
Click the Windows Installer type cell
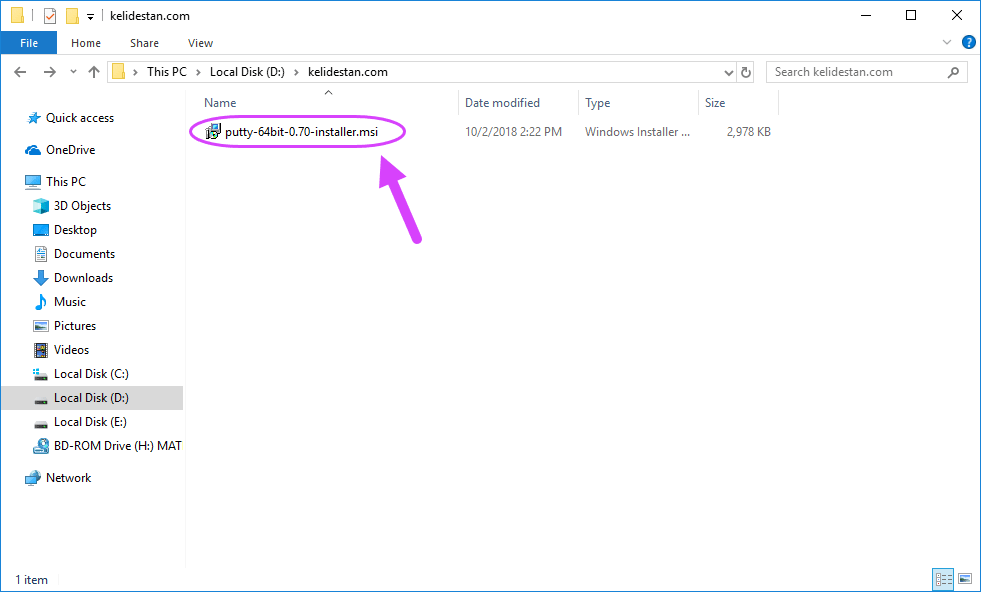(x=638, y=132)
